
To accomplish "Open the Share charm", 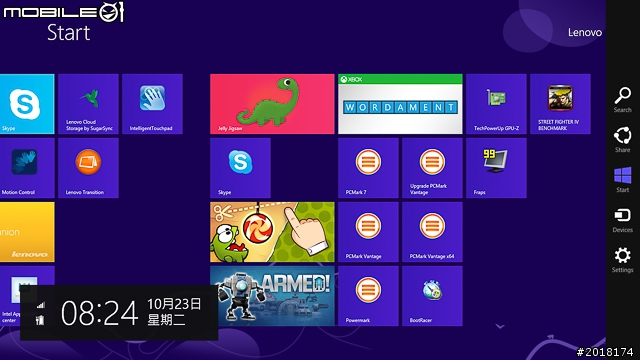I will [x=622, y=139].
